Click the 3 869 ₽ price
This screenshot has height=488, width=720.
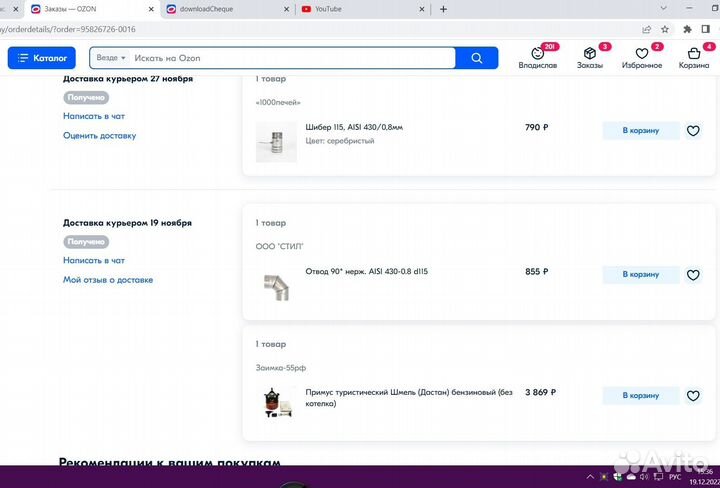540,393
